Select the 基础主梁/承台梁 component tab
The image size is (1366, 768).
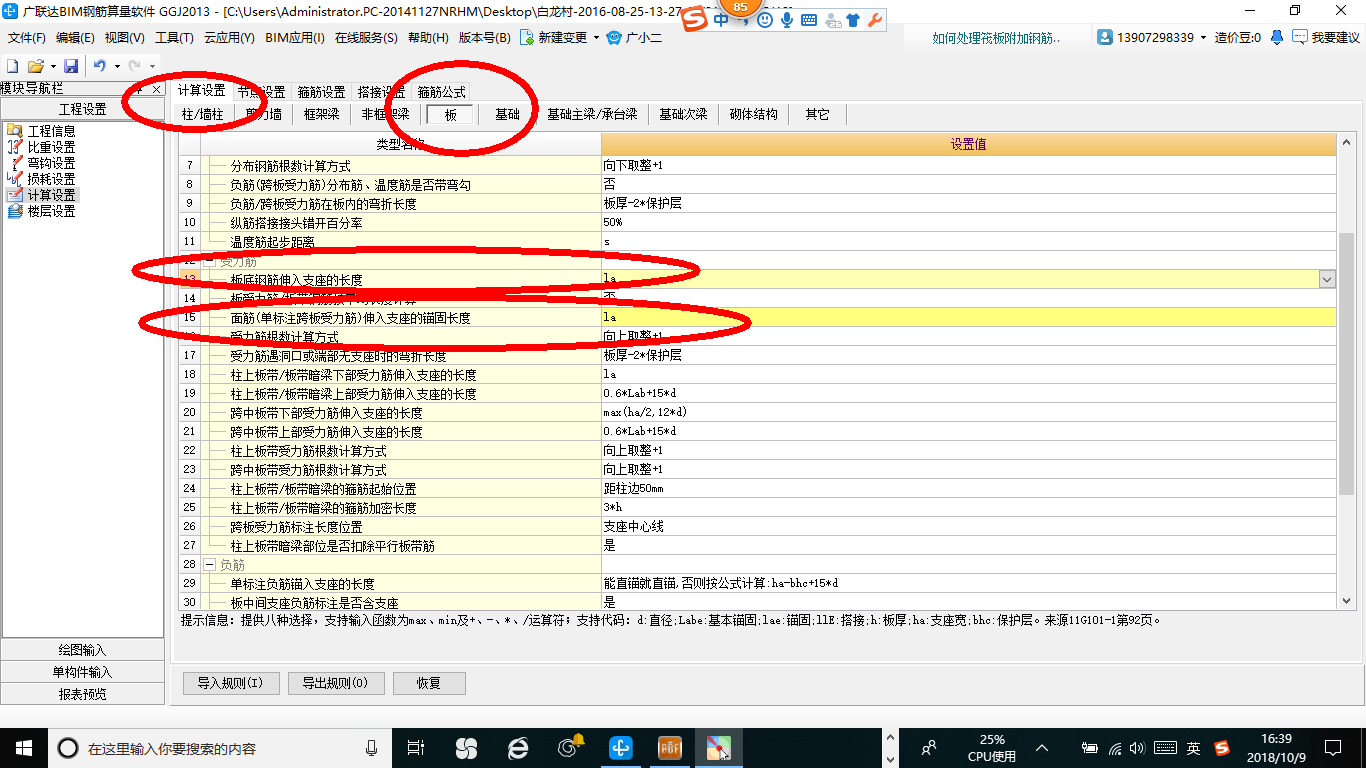(x=592, y=114)
